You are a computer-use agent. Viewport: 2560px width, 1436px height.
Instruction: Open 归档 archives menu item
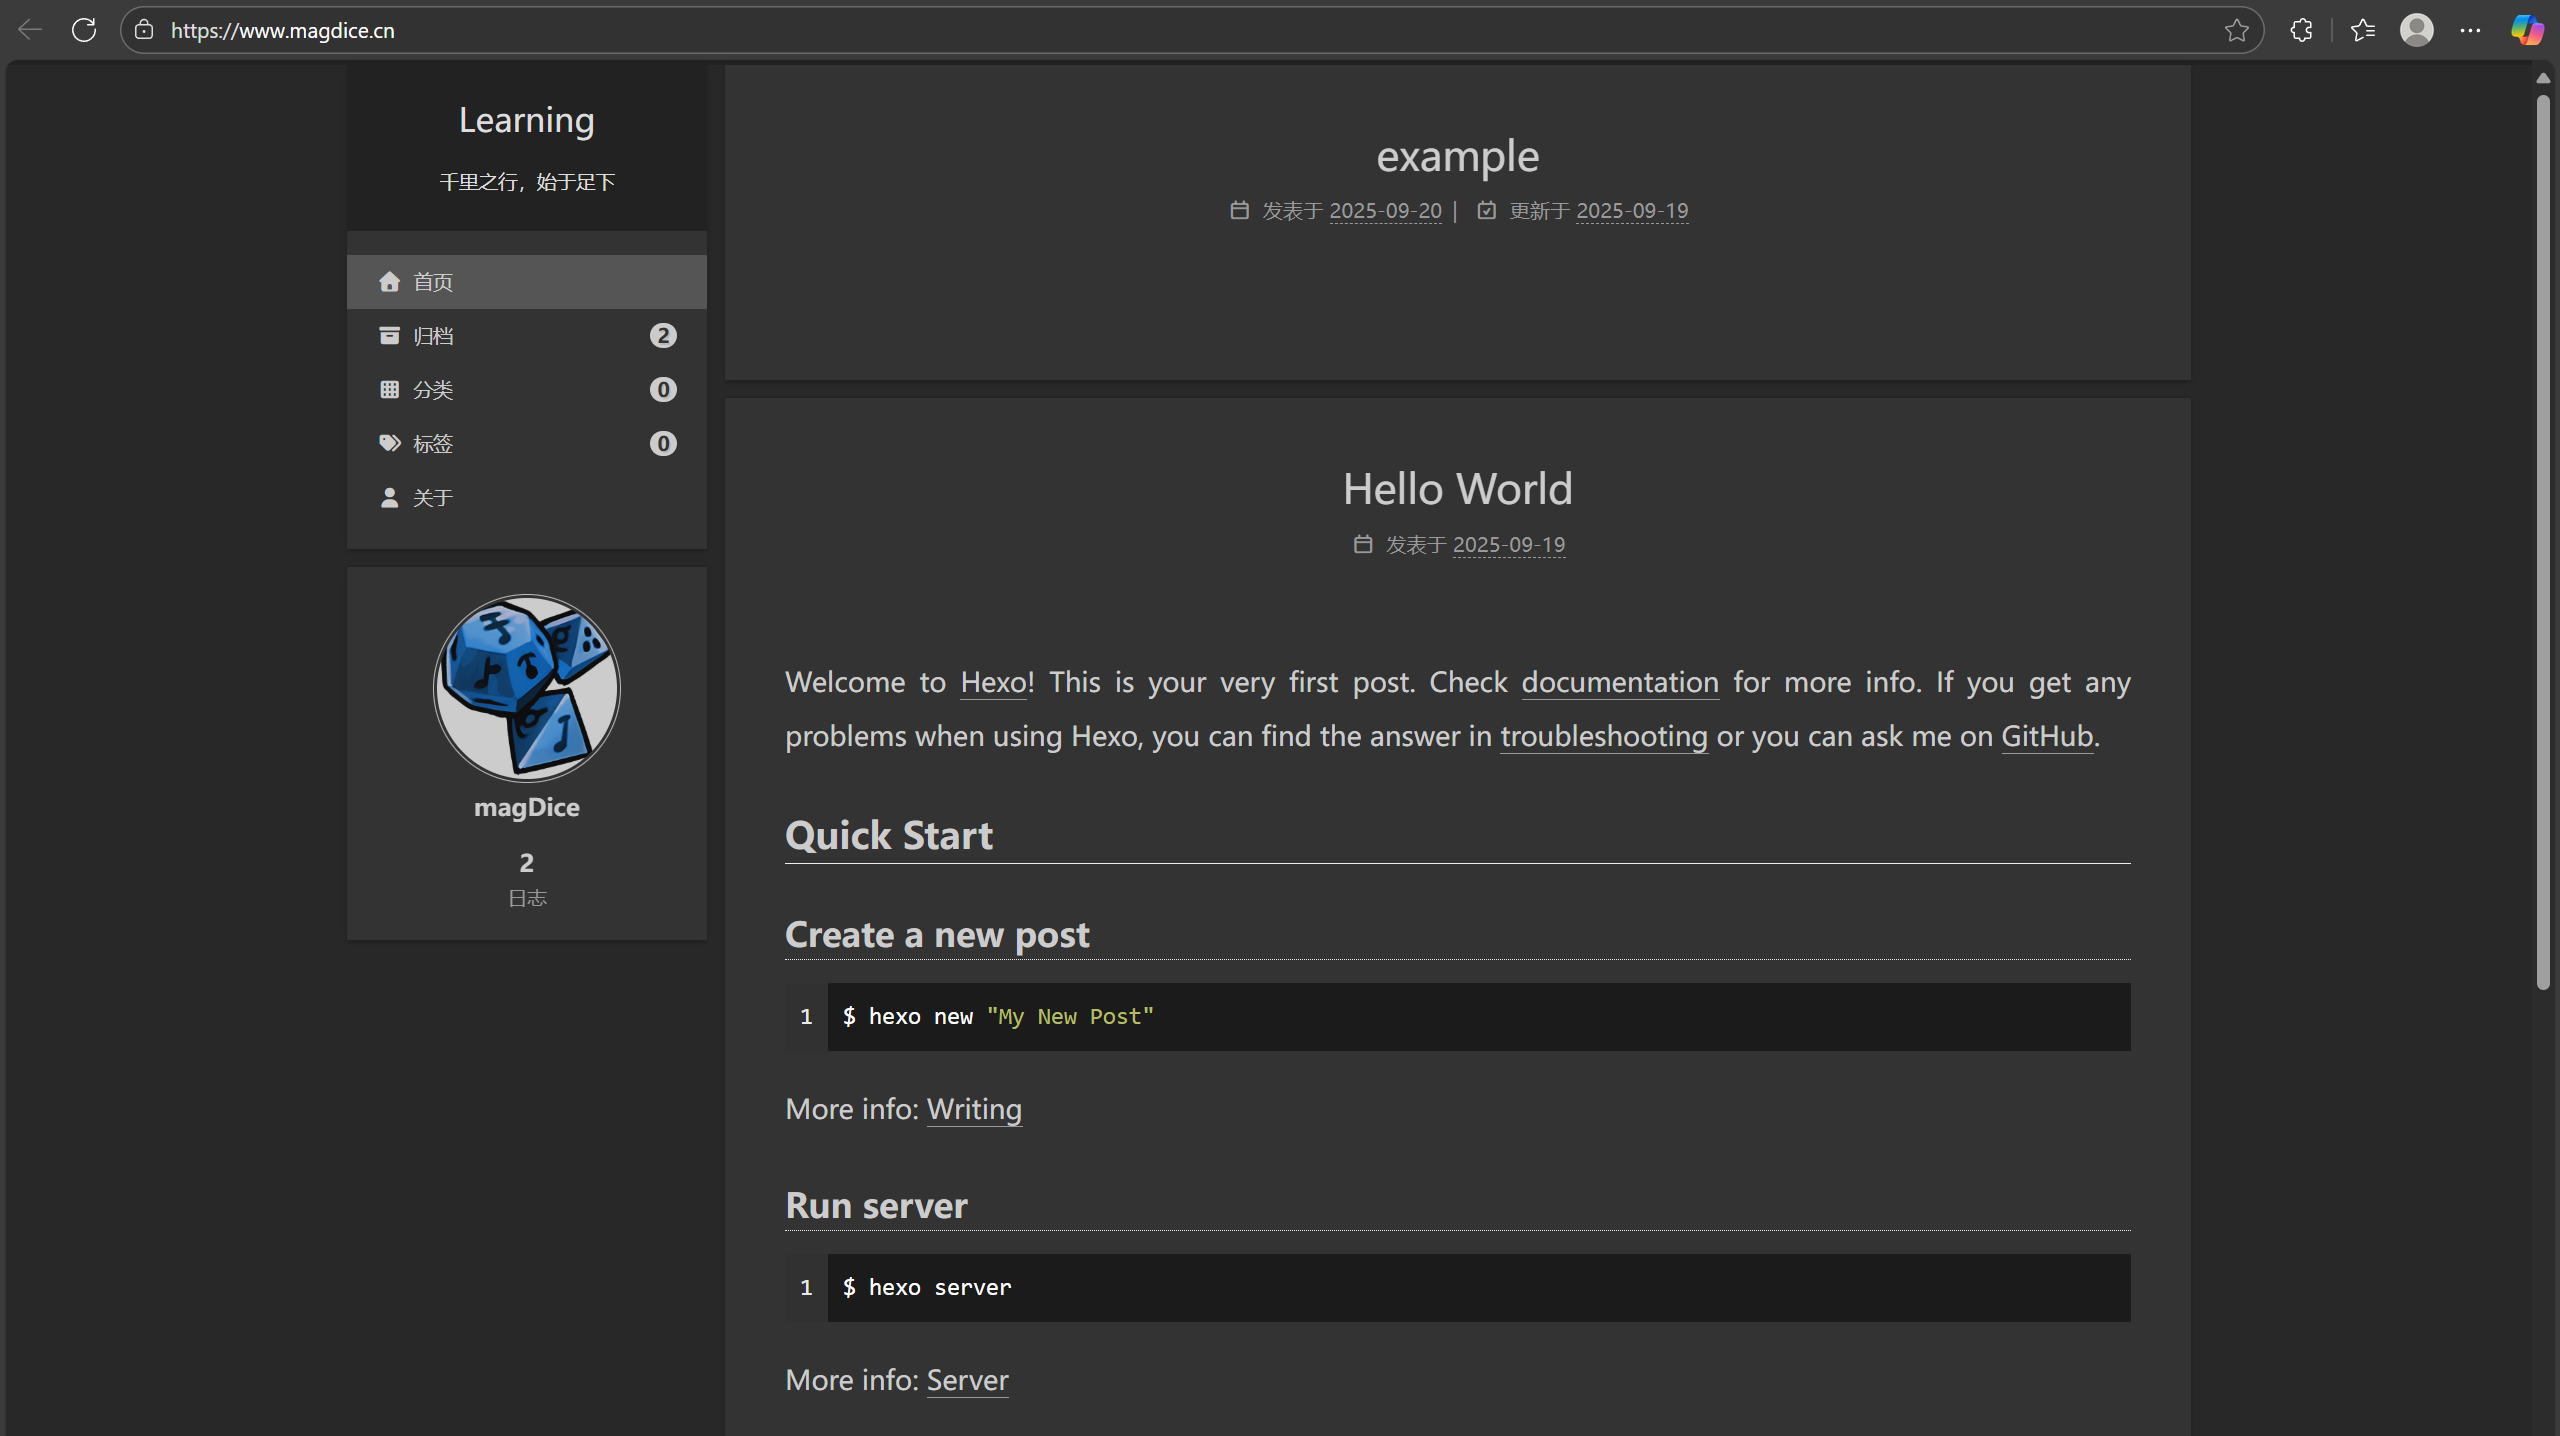coord(432,336)
